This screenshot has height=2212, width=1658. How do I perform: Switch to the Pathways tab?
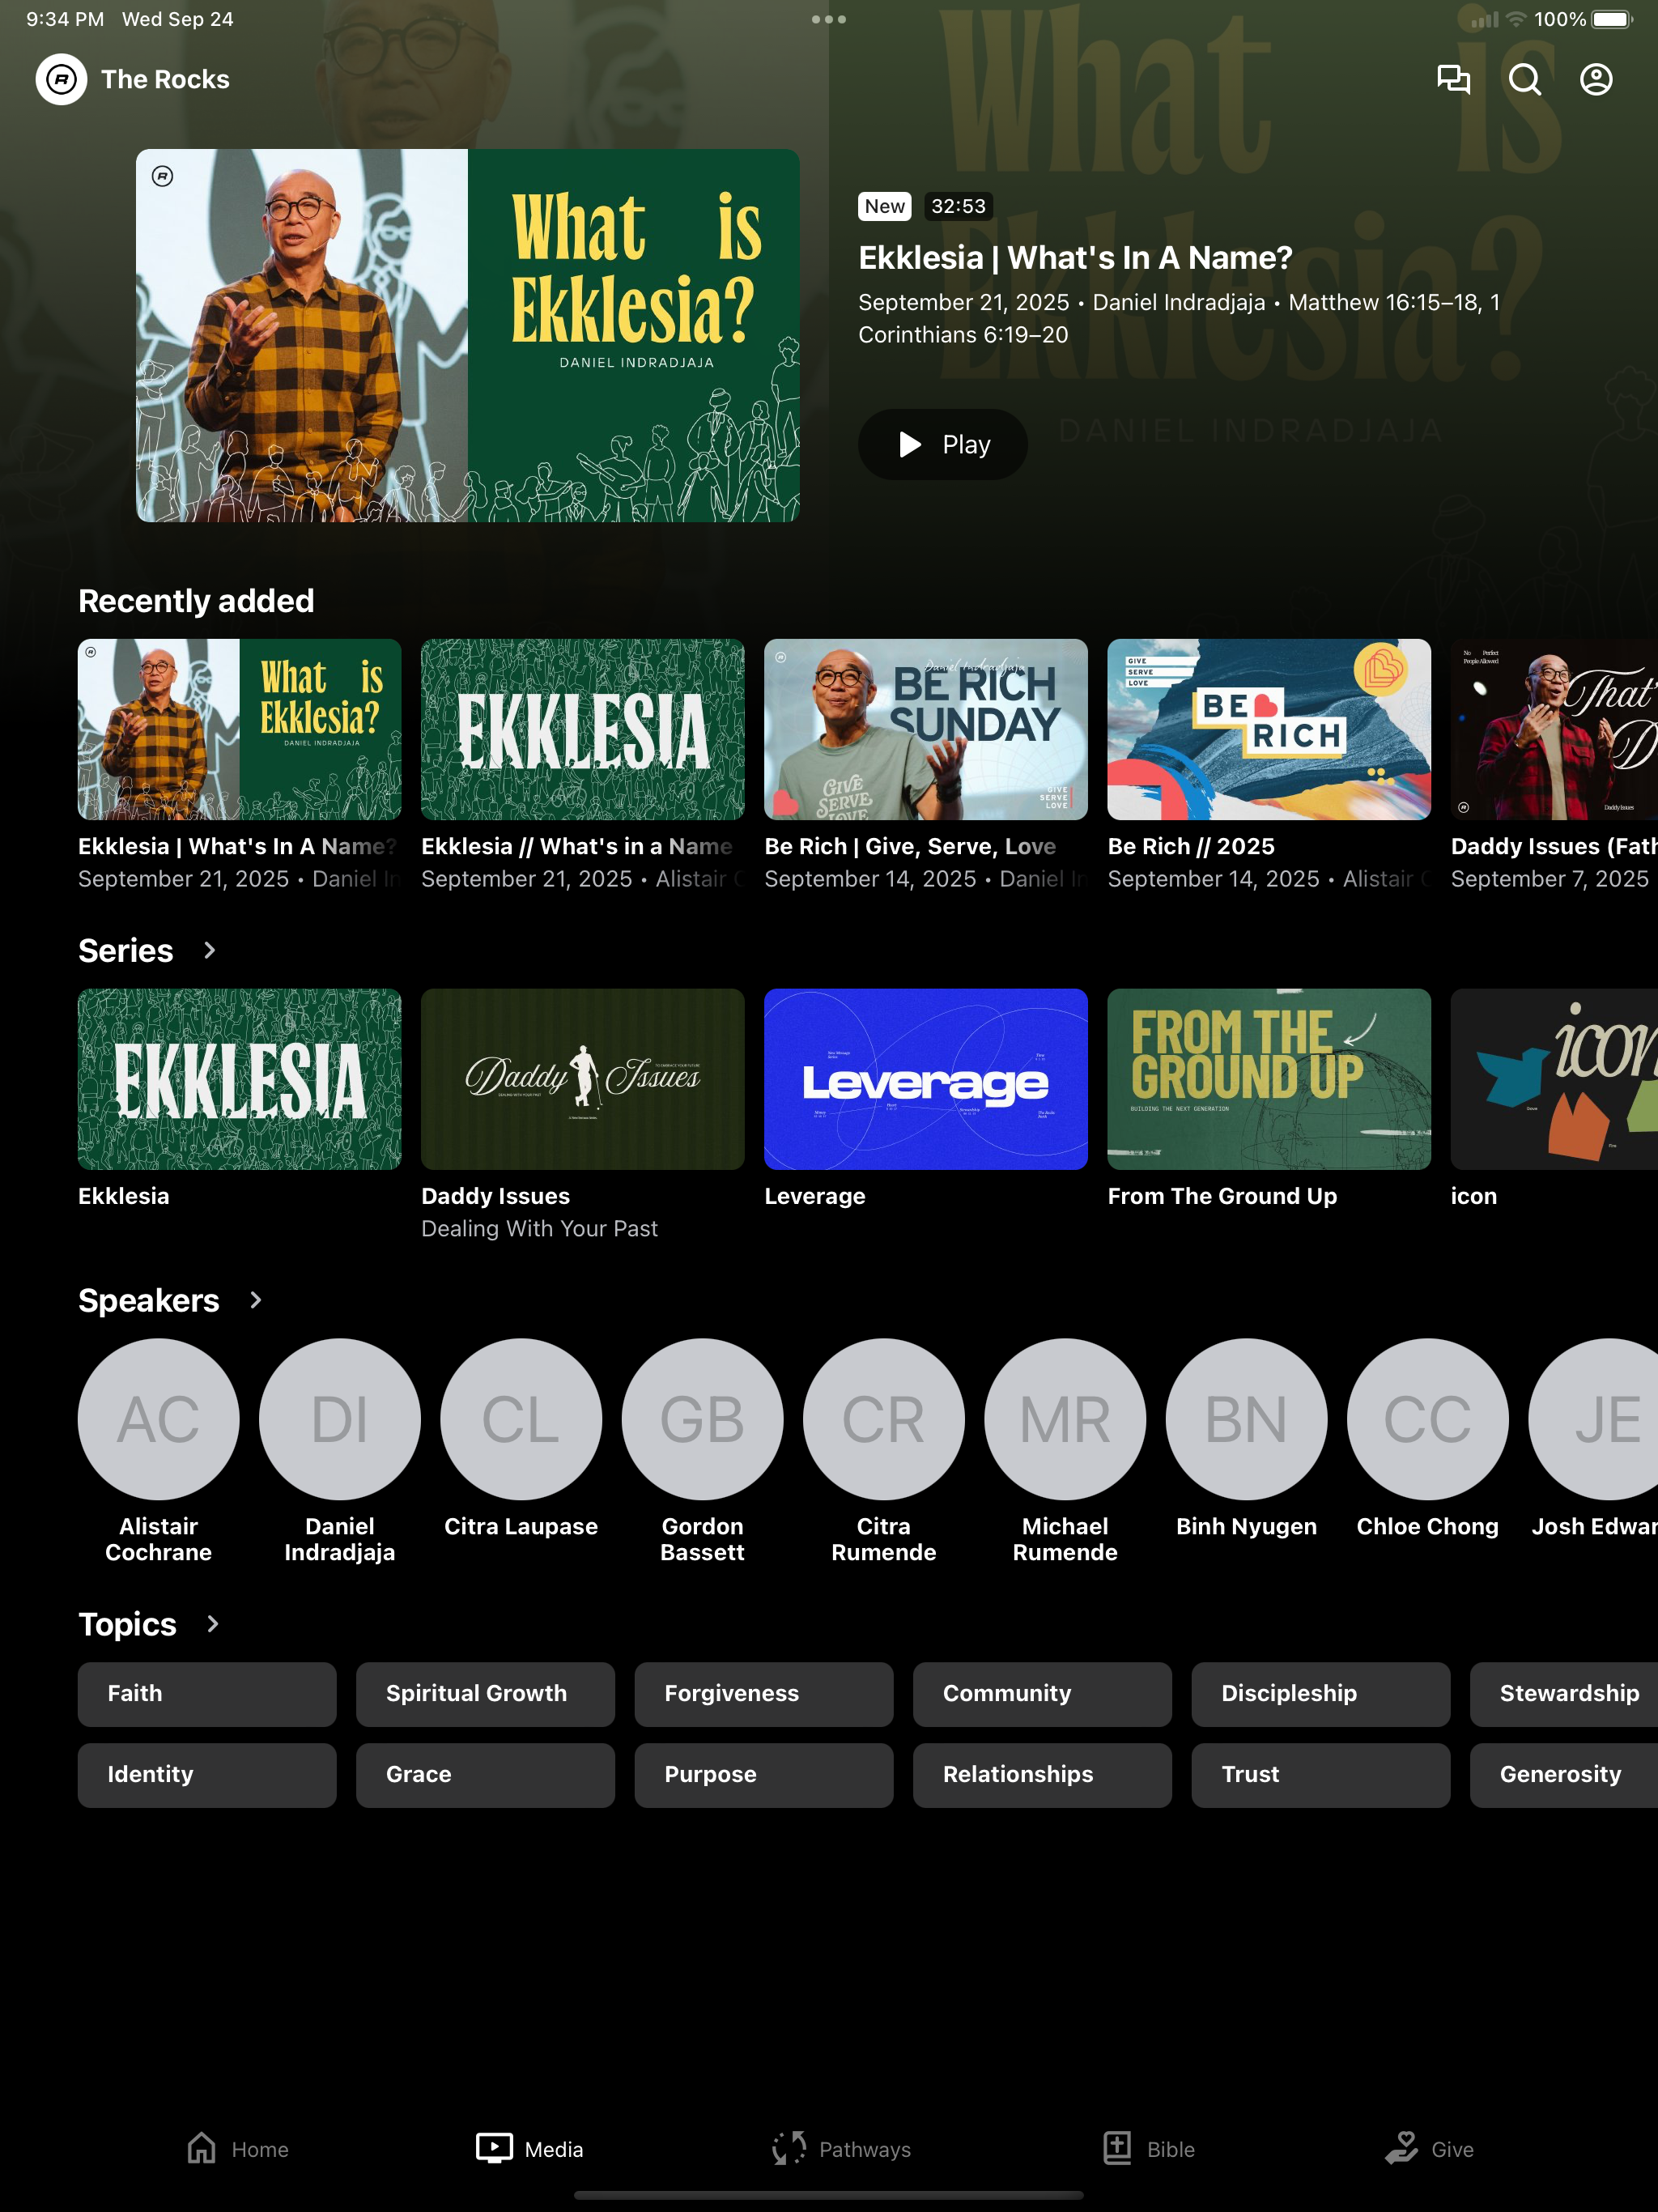[841, 2149]
